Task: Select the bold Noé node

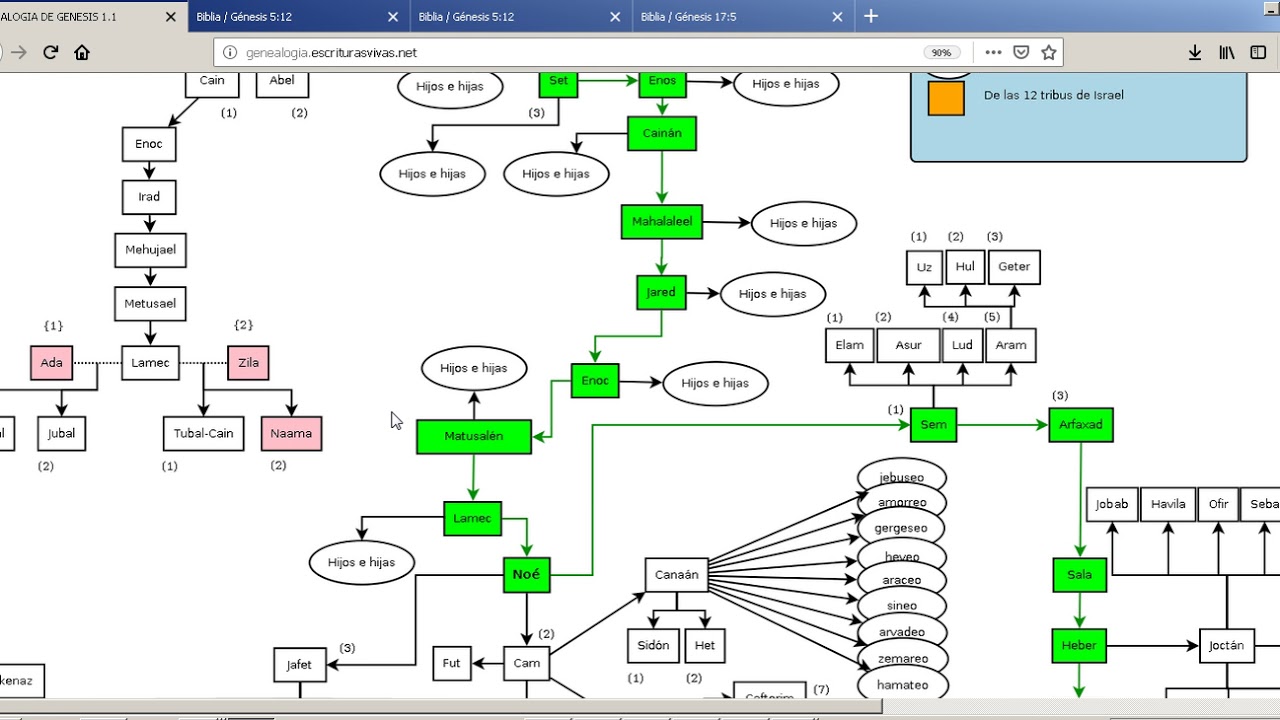Action: click(x=526, y=575)
